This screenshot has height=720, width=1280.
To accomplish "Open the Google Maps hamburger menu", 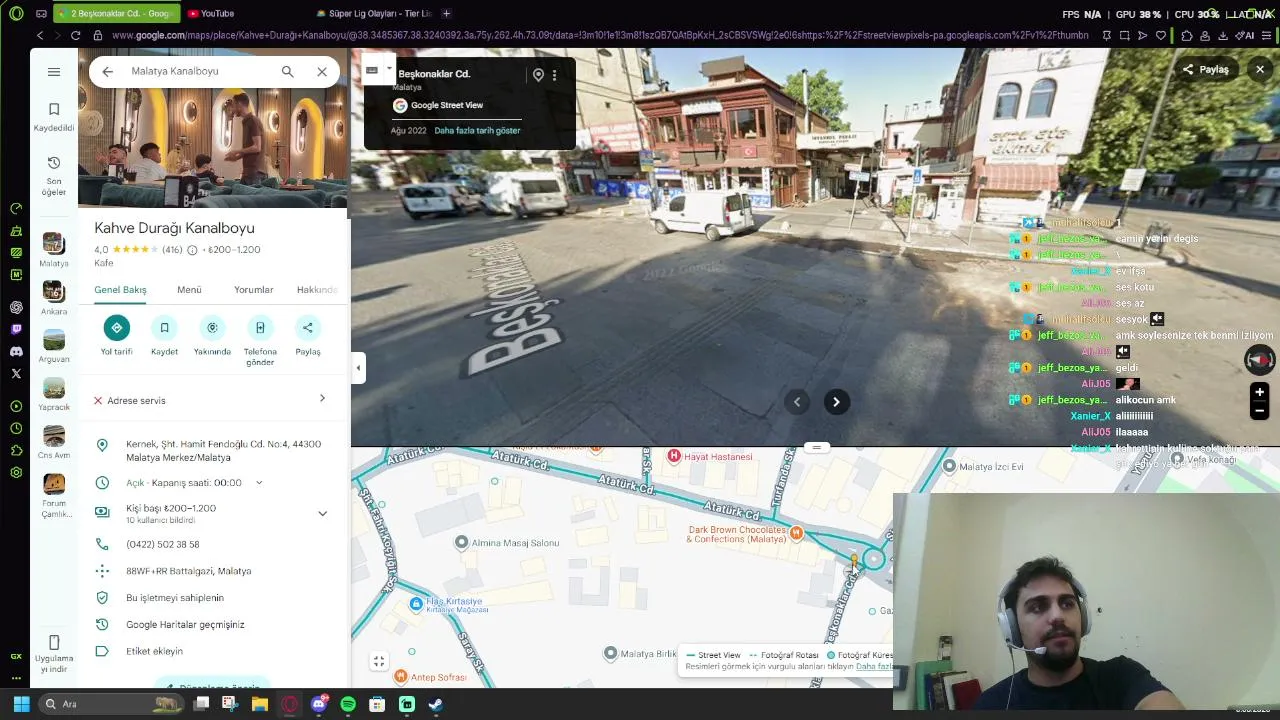I will click(54, 72).
